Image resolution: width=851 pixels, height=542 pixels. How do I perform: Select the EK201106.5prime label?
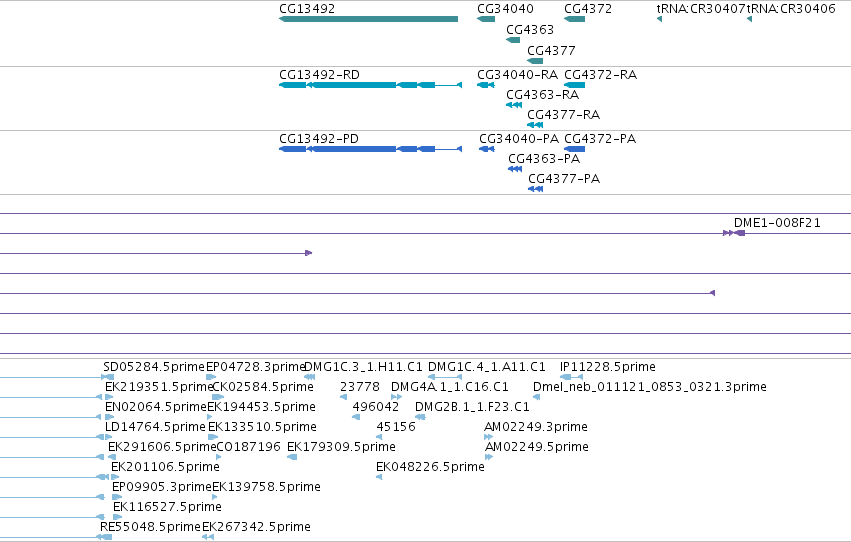pyautogui.click(x=166, y=467)
